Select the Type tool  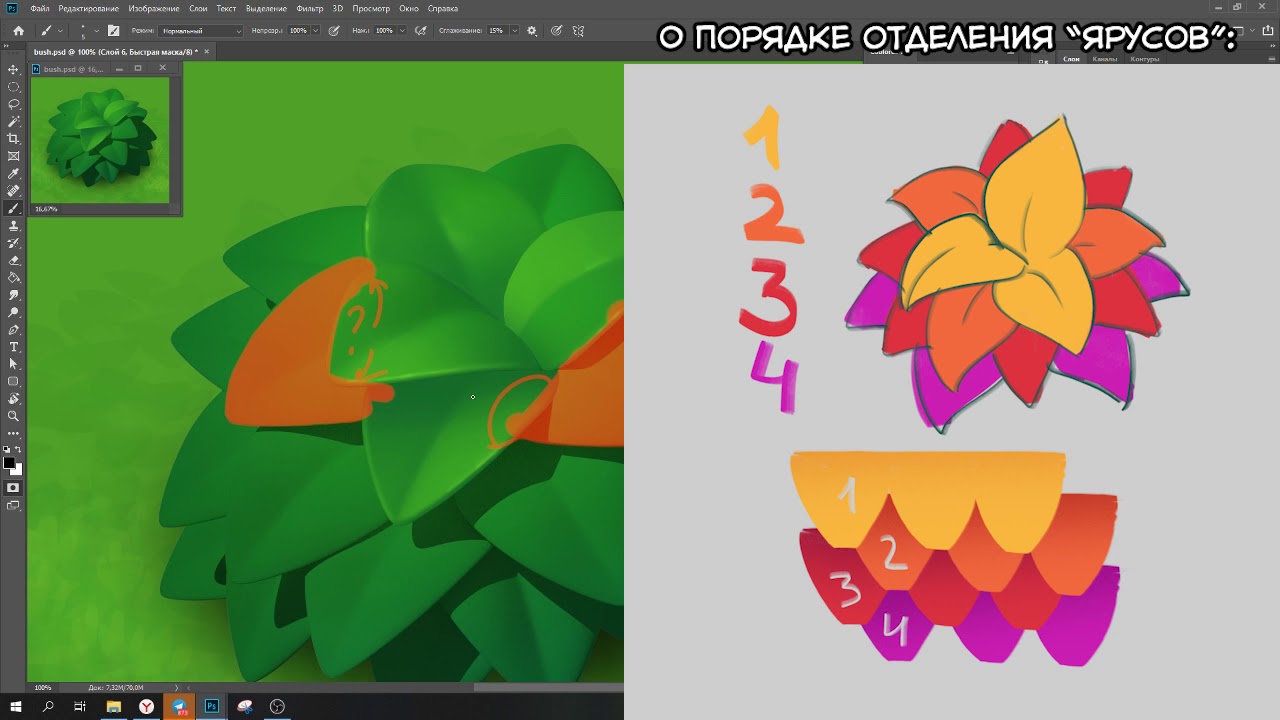13,347
